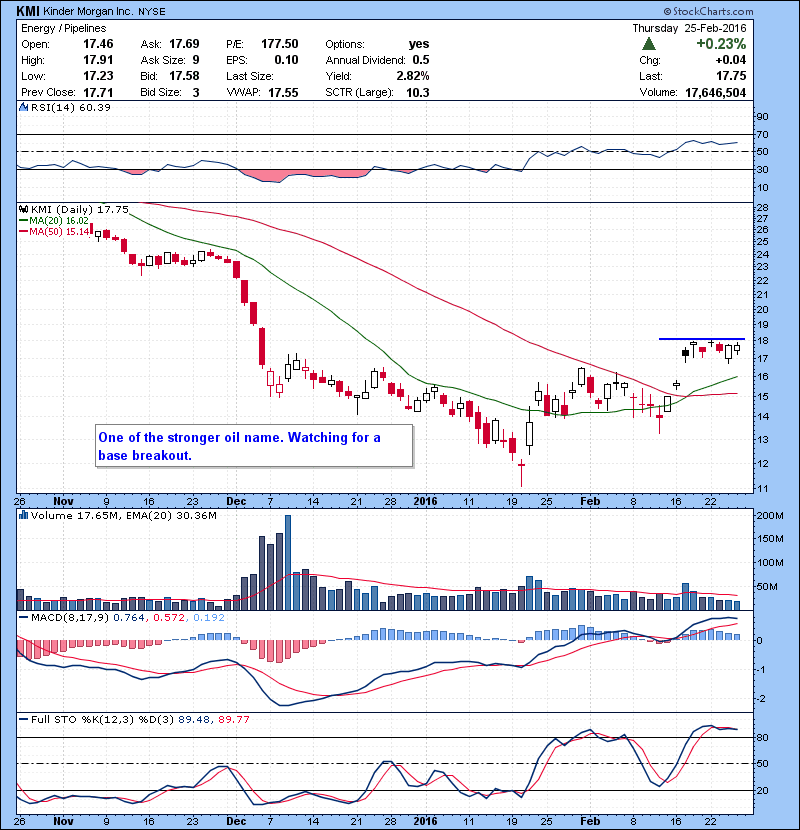Image resolution: width=800 pixels, height=830 pixels.
Task: Click the KMI ticker symbol in the header
Action: 28,11
